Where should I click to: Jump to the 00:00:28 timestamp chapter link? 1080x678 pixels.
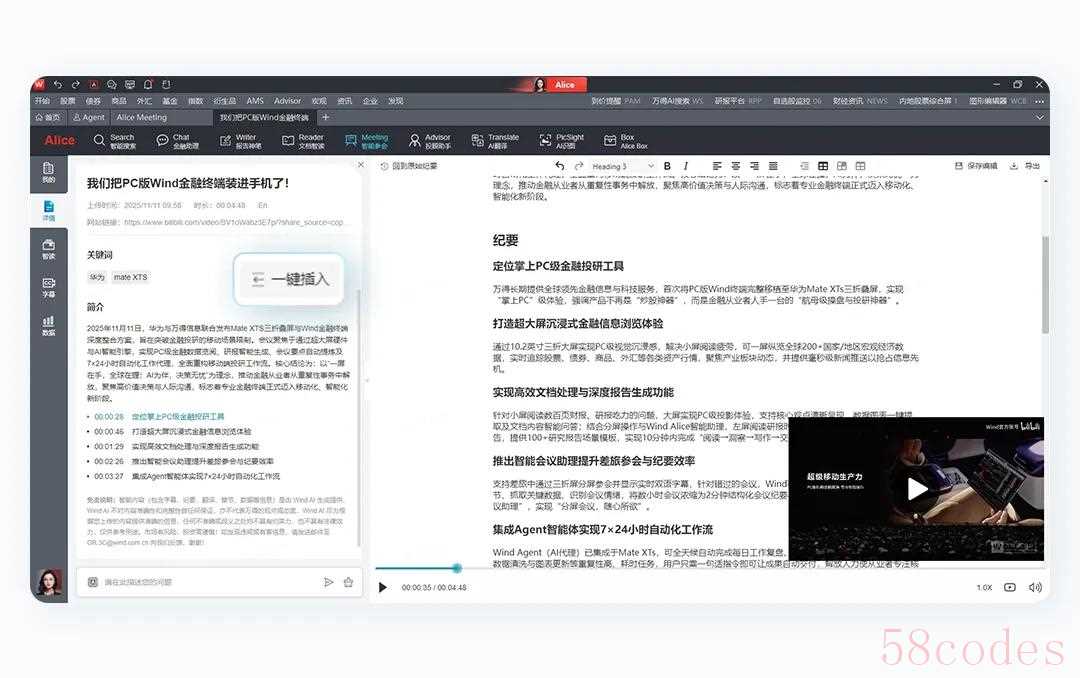point(109,416)
